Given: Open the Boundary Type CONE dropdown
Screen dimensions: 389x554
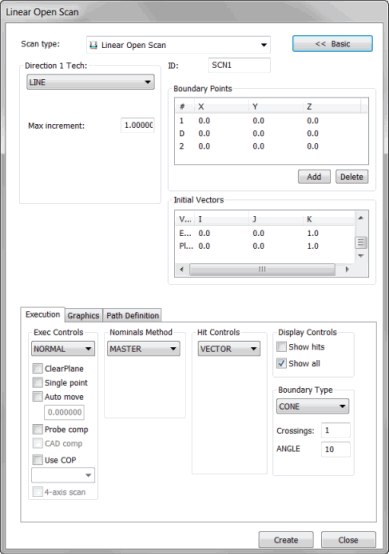Looking at the screenshot, I should [x=312, y=406].
